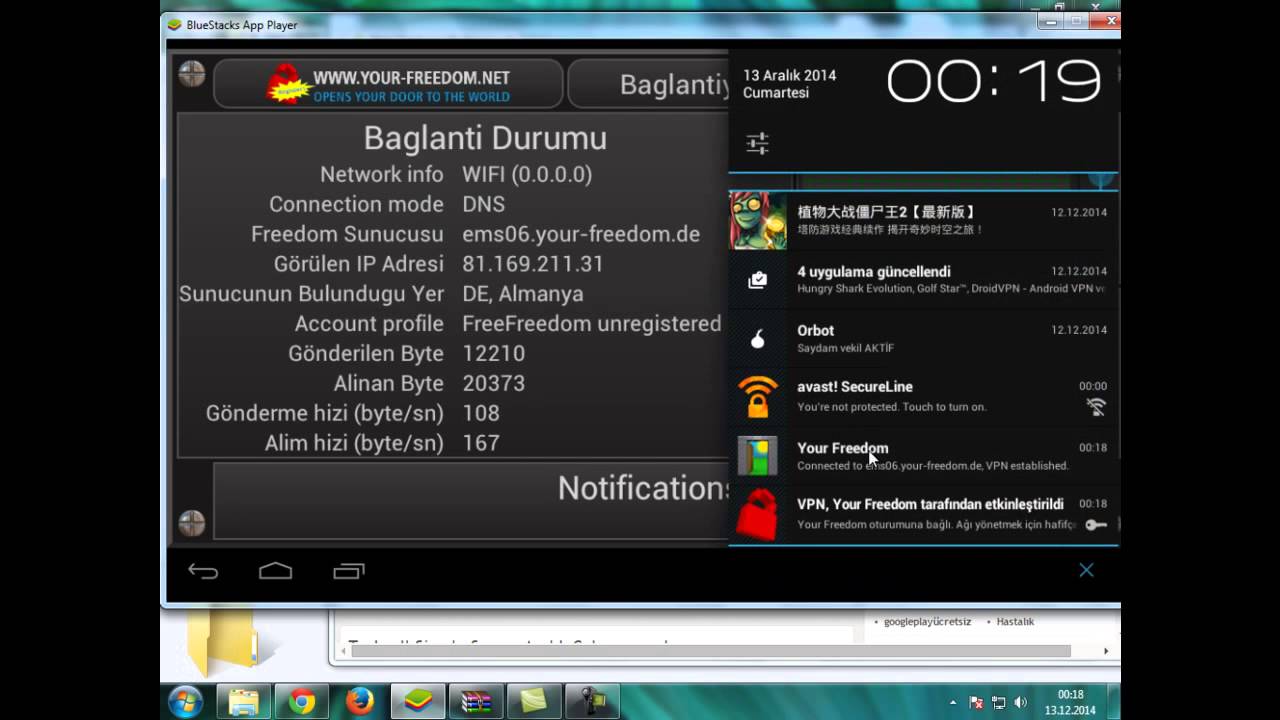Screen dimensions: 1280x720
Task: Open the camera recorder taskbar icon
Action: coord(592,701)
